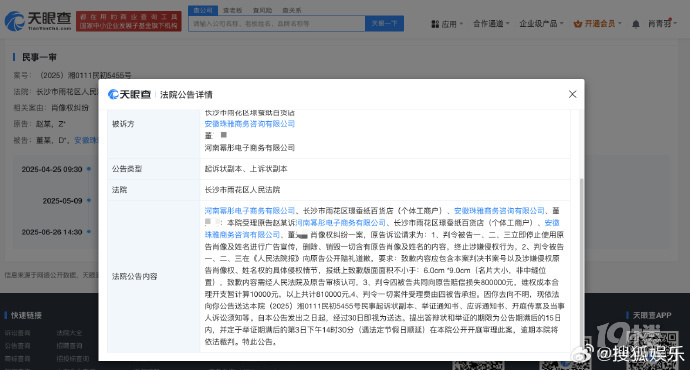690x370 pixels.
Task: Open the 招投标查询 footer link
Action: 73,359
